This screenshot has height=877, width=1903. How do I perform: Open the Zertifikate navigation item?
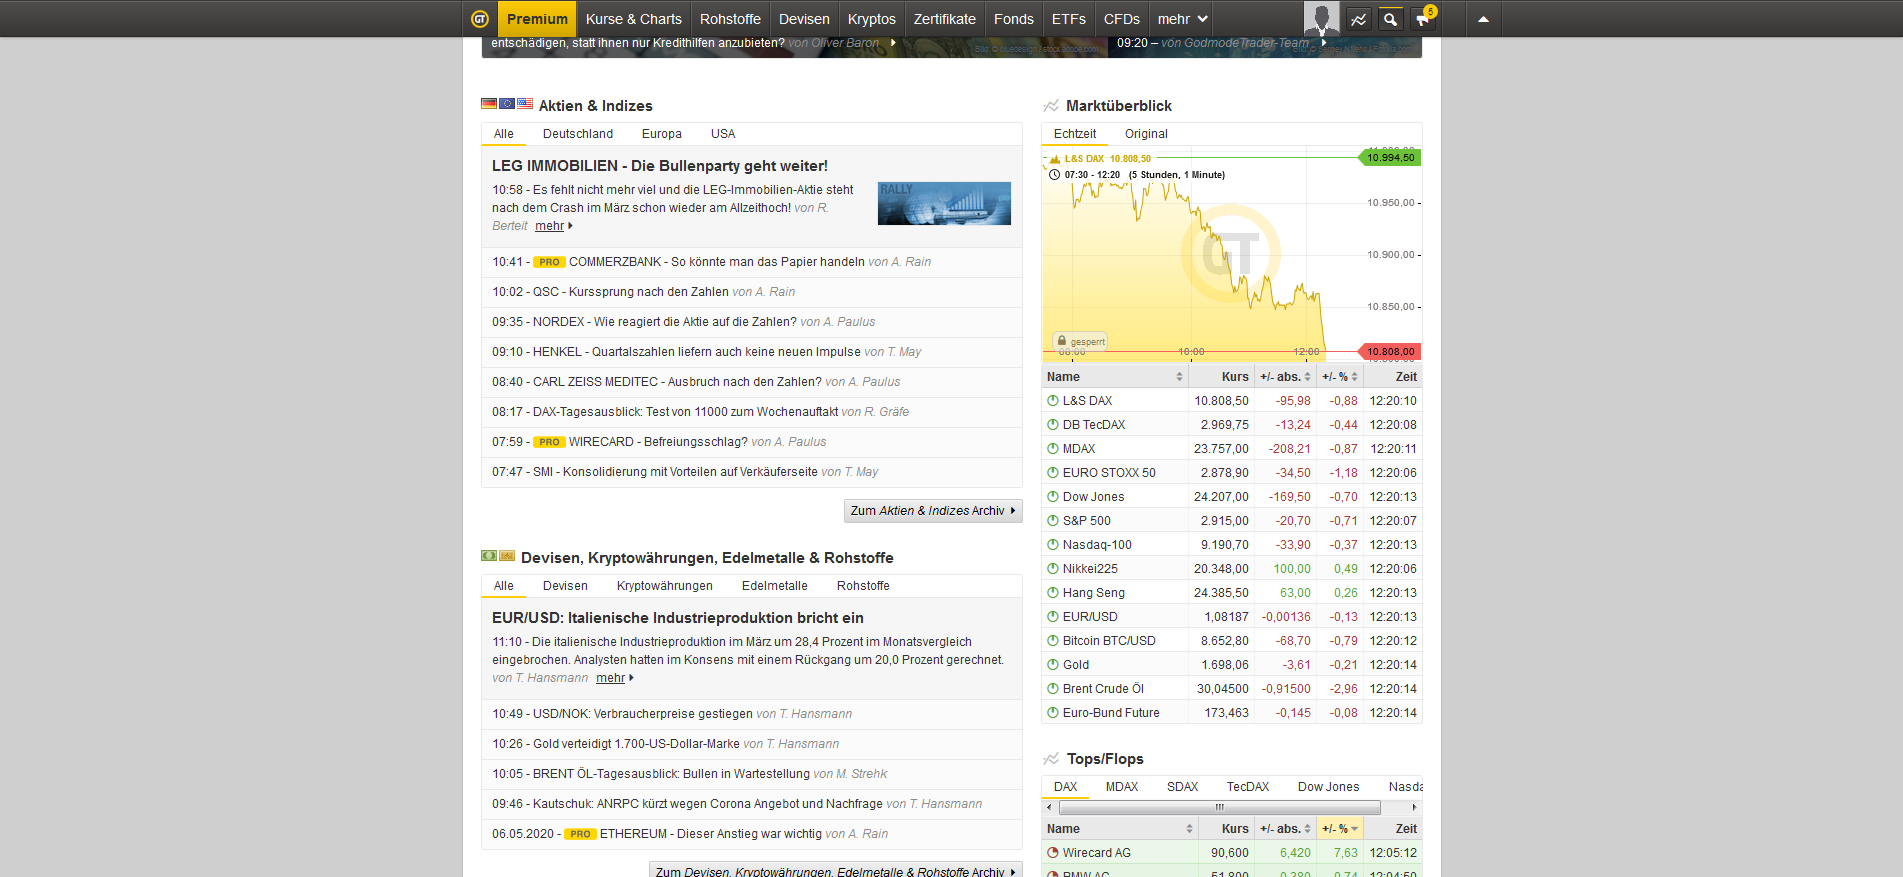click(944, 19)
